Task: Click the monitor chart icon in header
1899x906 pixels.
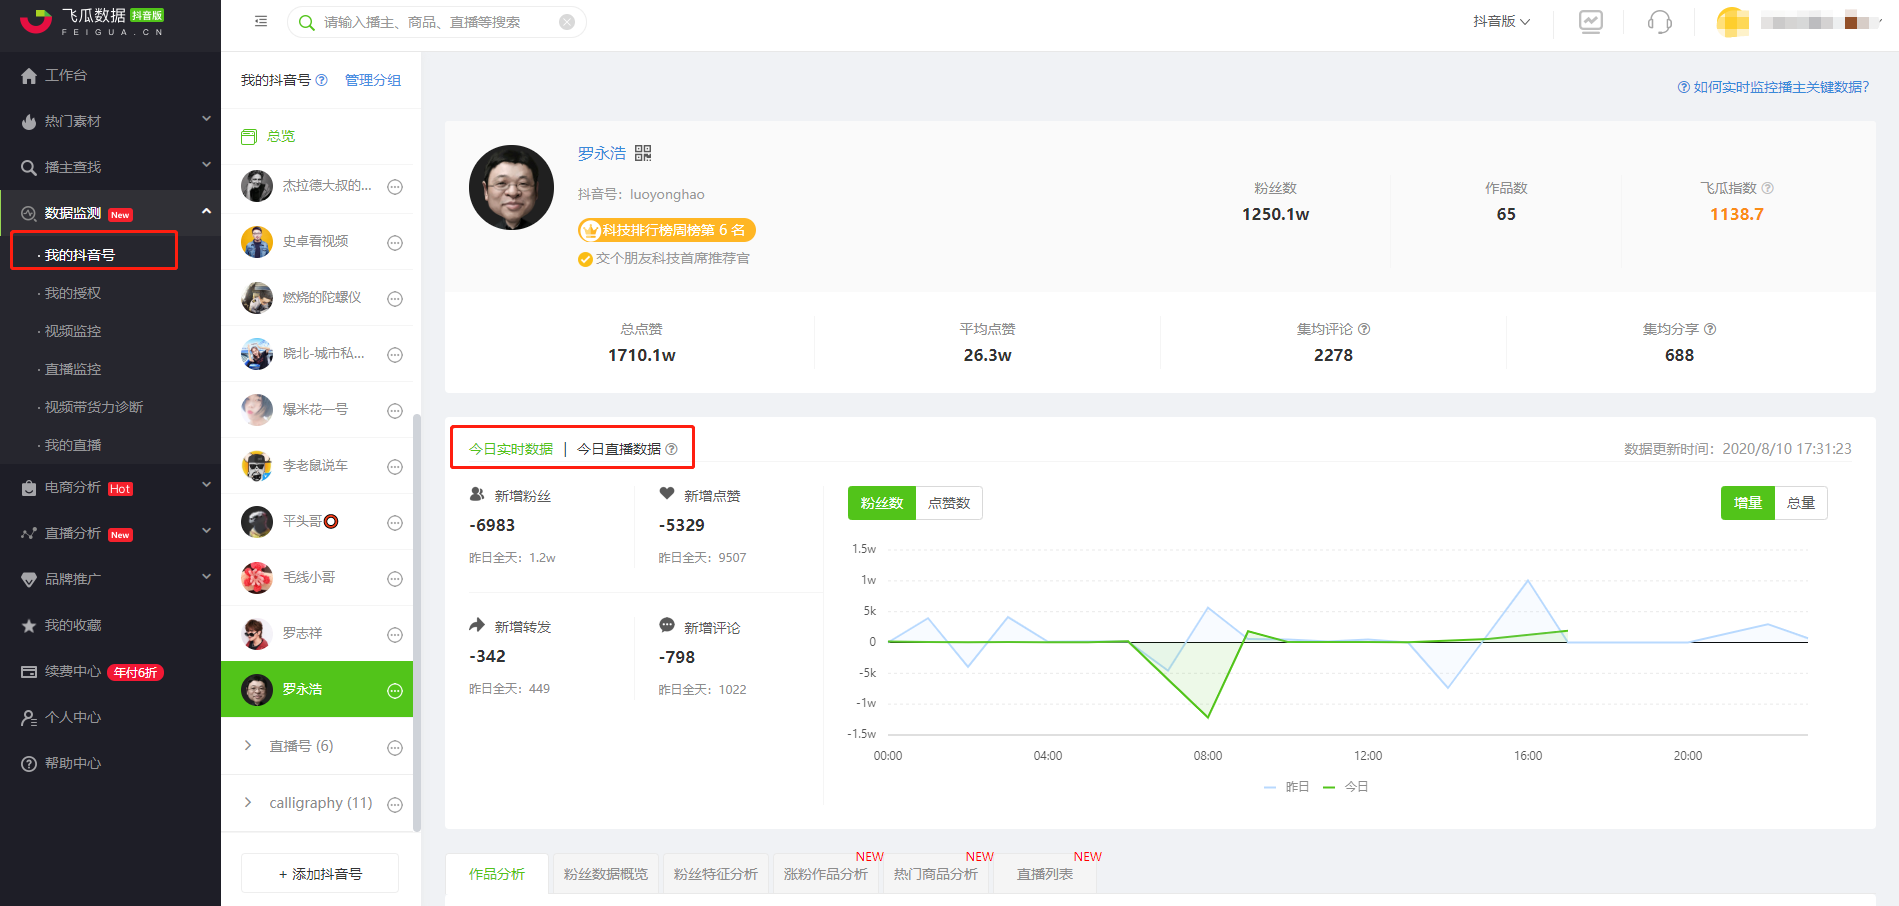Action: (x=1591, y=22)
